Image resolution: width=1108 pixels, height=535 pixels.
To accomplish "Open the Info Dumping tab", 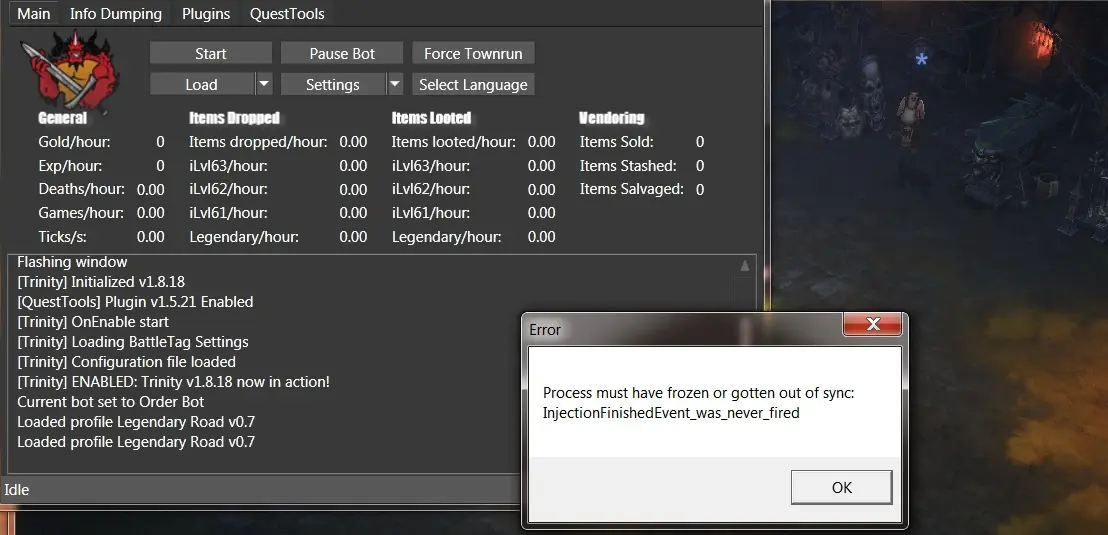I will (x=116, y=14).
